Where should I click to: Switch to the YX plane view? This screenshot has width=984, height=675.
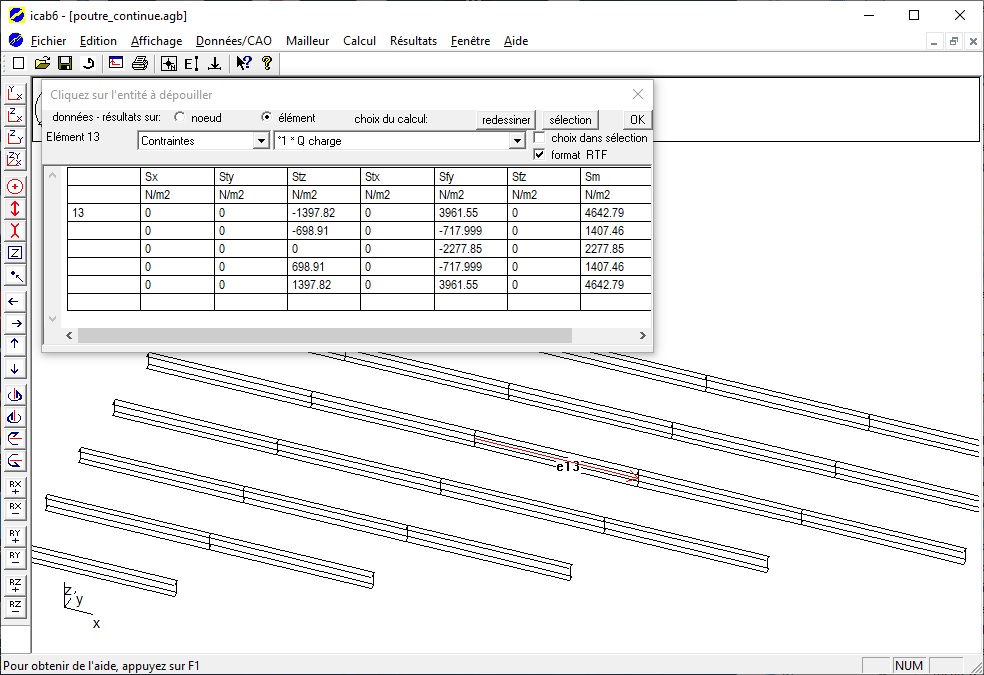click(15, 94)
